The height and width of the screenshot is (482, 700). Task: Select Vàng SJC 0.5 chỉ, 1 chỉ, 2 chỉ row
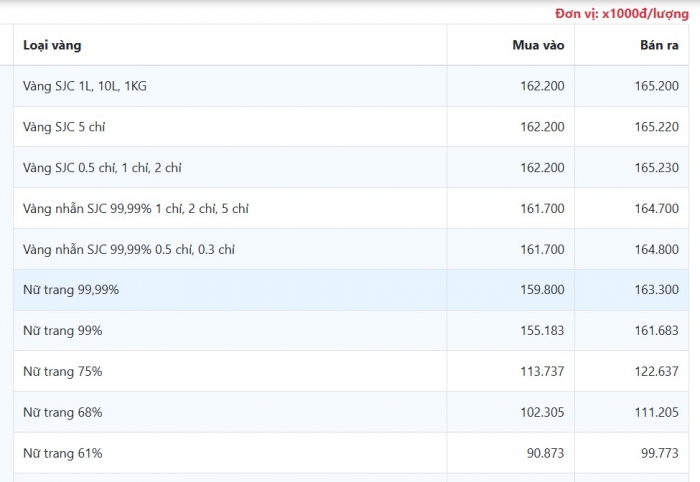(351, 168)
